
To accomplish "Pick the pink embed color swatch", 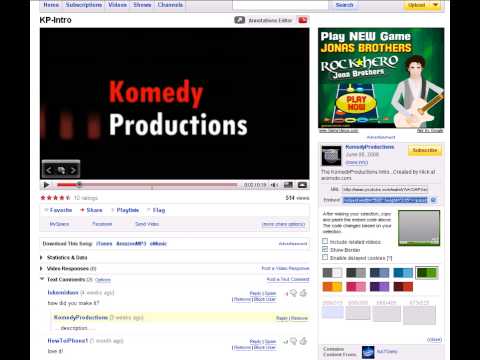I will pos(356,287).
